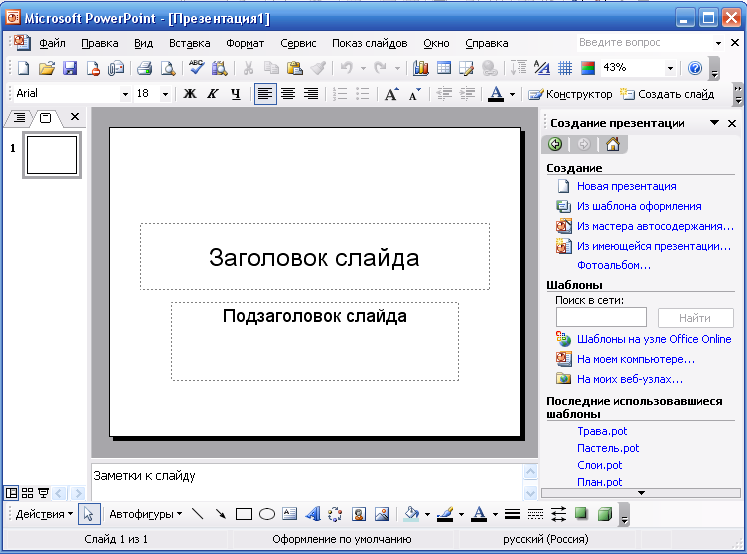Apply line color brush swatch
Screen dimensions: 747x554
[445, 514]
